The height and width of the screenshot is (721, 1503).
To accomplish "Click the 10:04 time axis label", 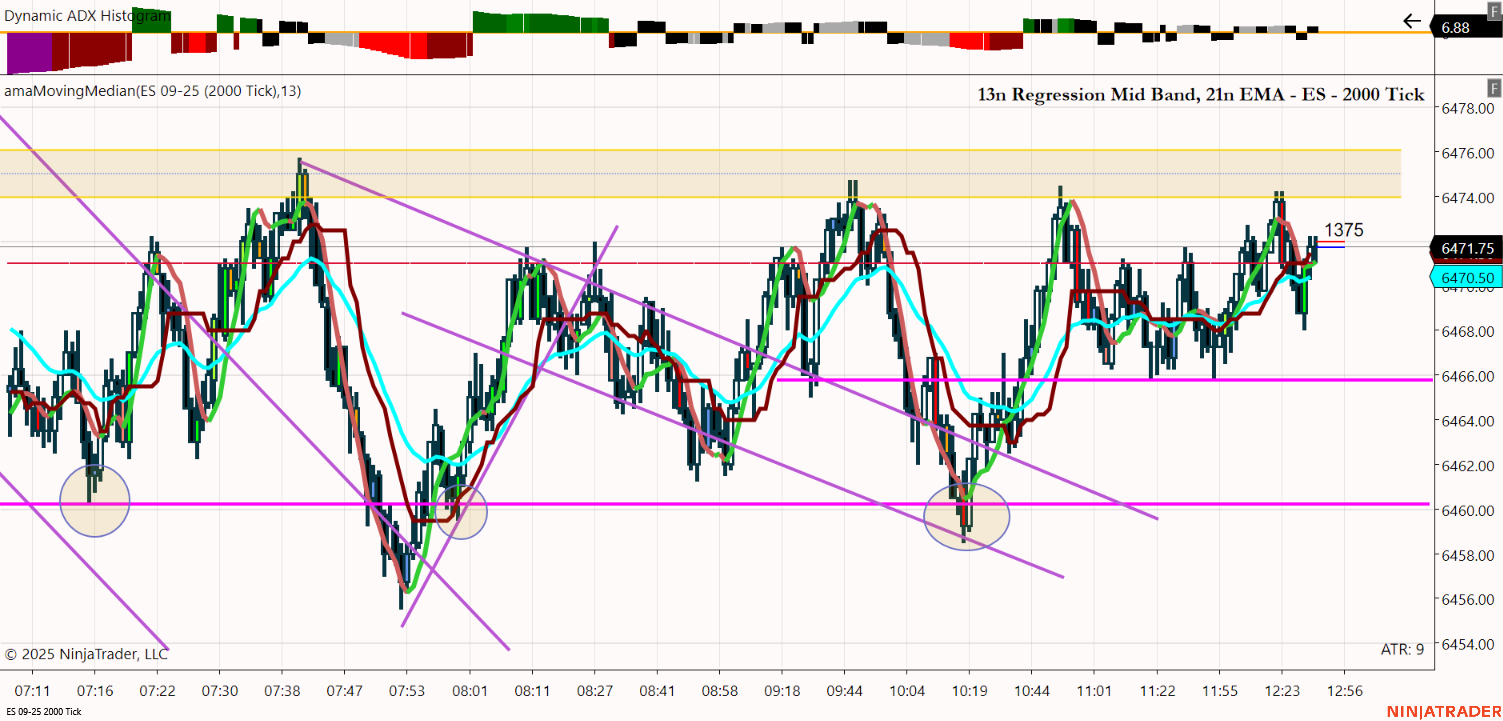I will 907,691.
